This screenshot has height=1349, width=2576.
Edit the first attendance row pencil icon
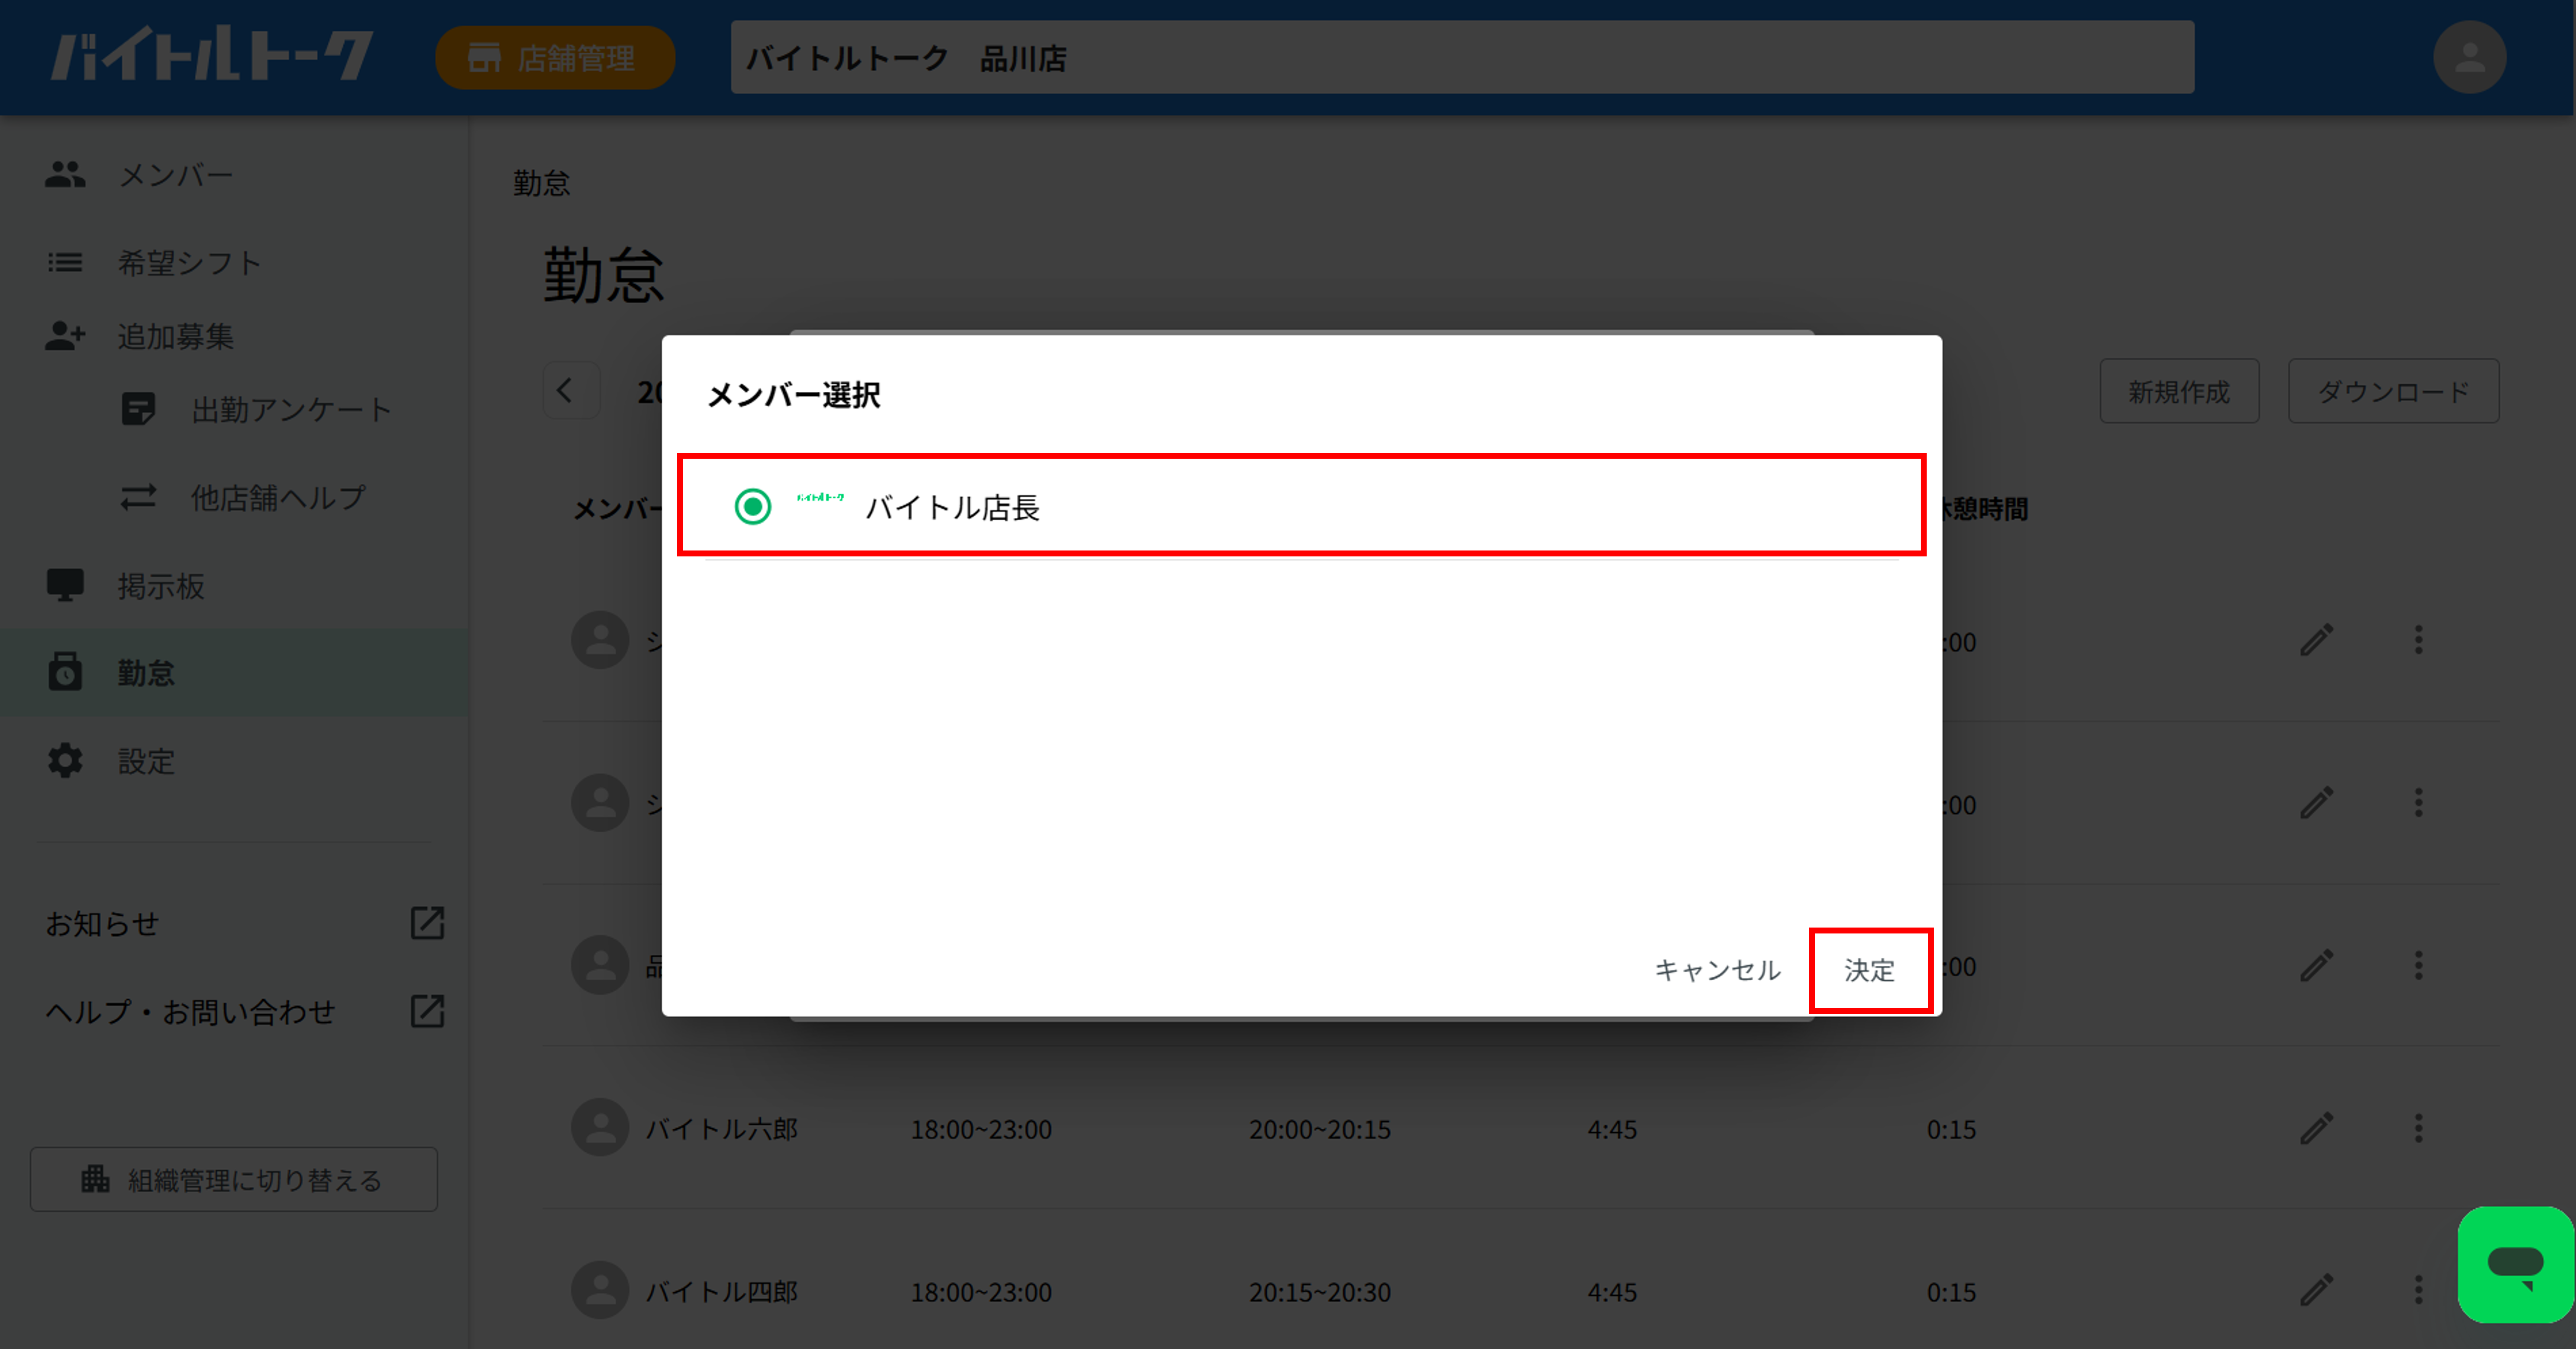tap(2316, 640)
